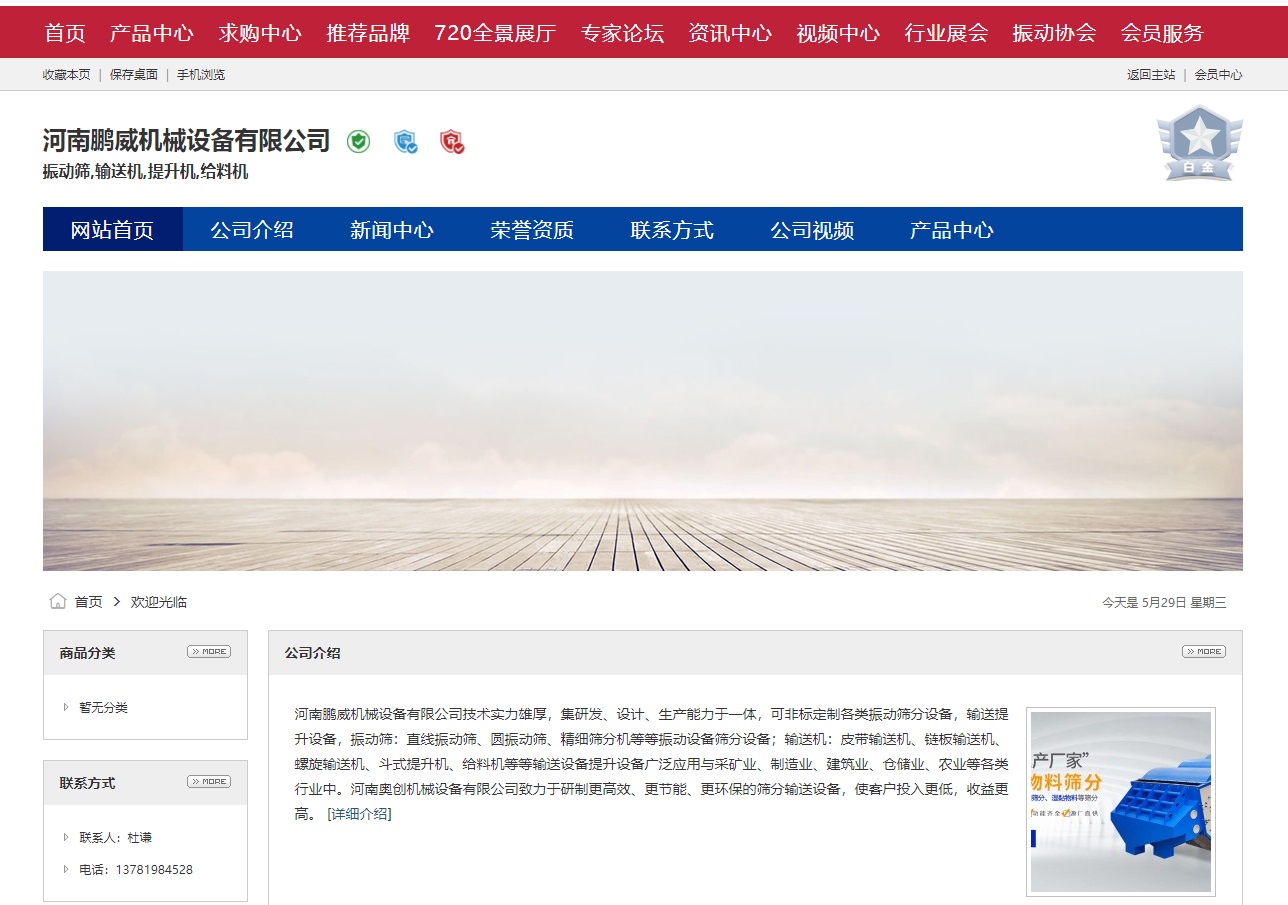This screenshot has width=1288, height=905.
Task: Open 720全景展厅 in top menu
Action: tap(495, 33)
